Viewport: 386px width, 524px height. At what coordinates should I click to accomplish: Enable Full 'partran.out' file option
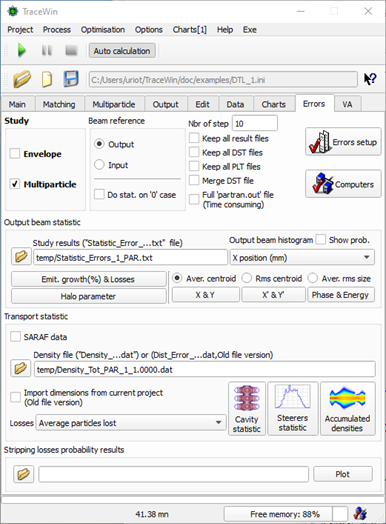coord(194,199)
